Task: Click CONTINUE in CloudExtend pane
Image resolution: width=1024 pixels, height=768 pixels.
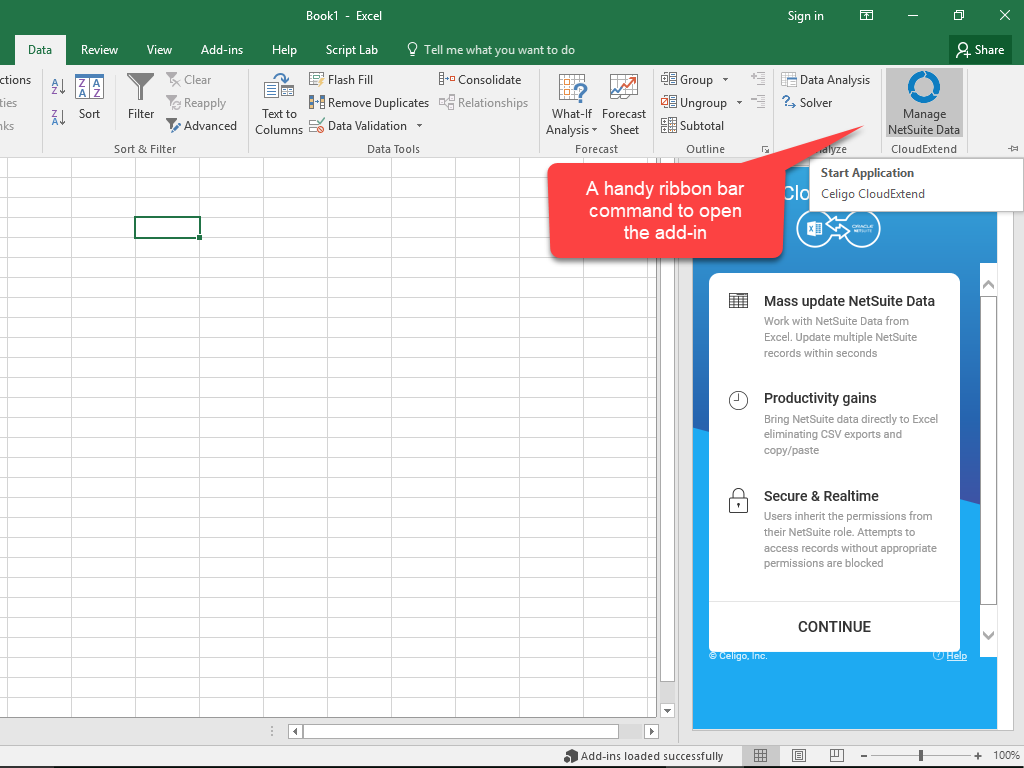Action: tap(835, 626)
